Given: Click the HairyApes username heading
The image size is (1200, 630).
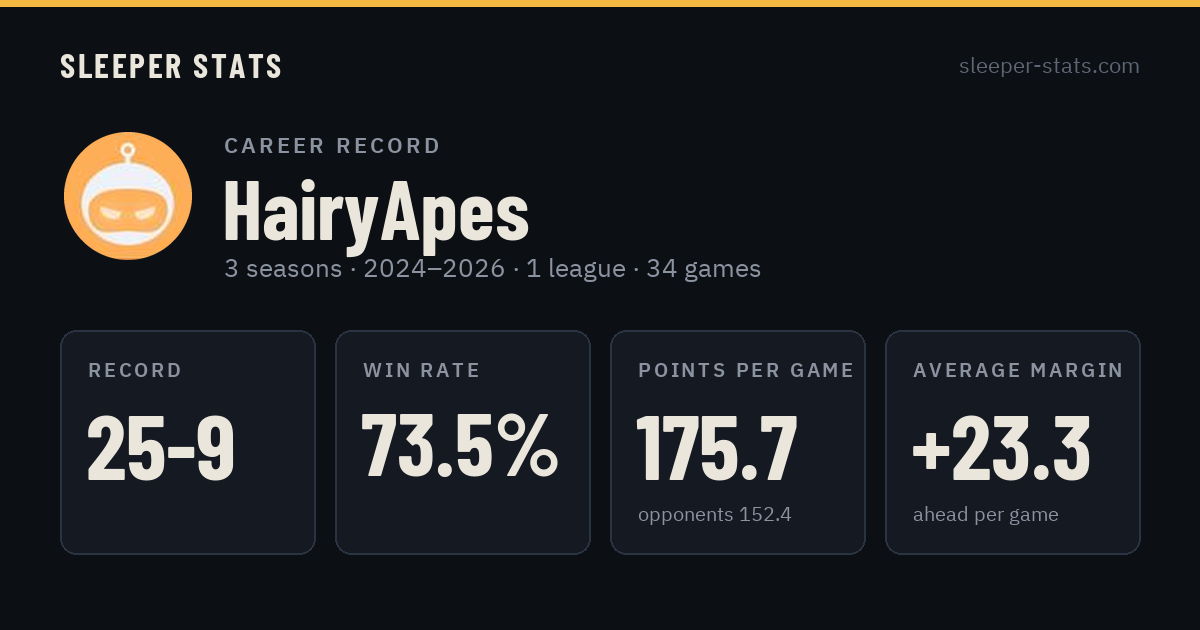Looking at the screenshot, I should [376, 210].
